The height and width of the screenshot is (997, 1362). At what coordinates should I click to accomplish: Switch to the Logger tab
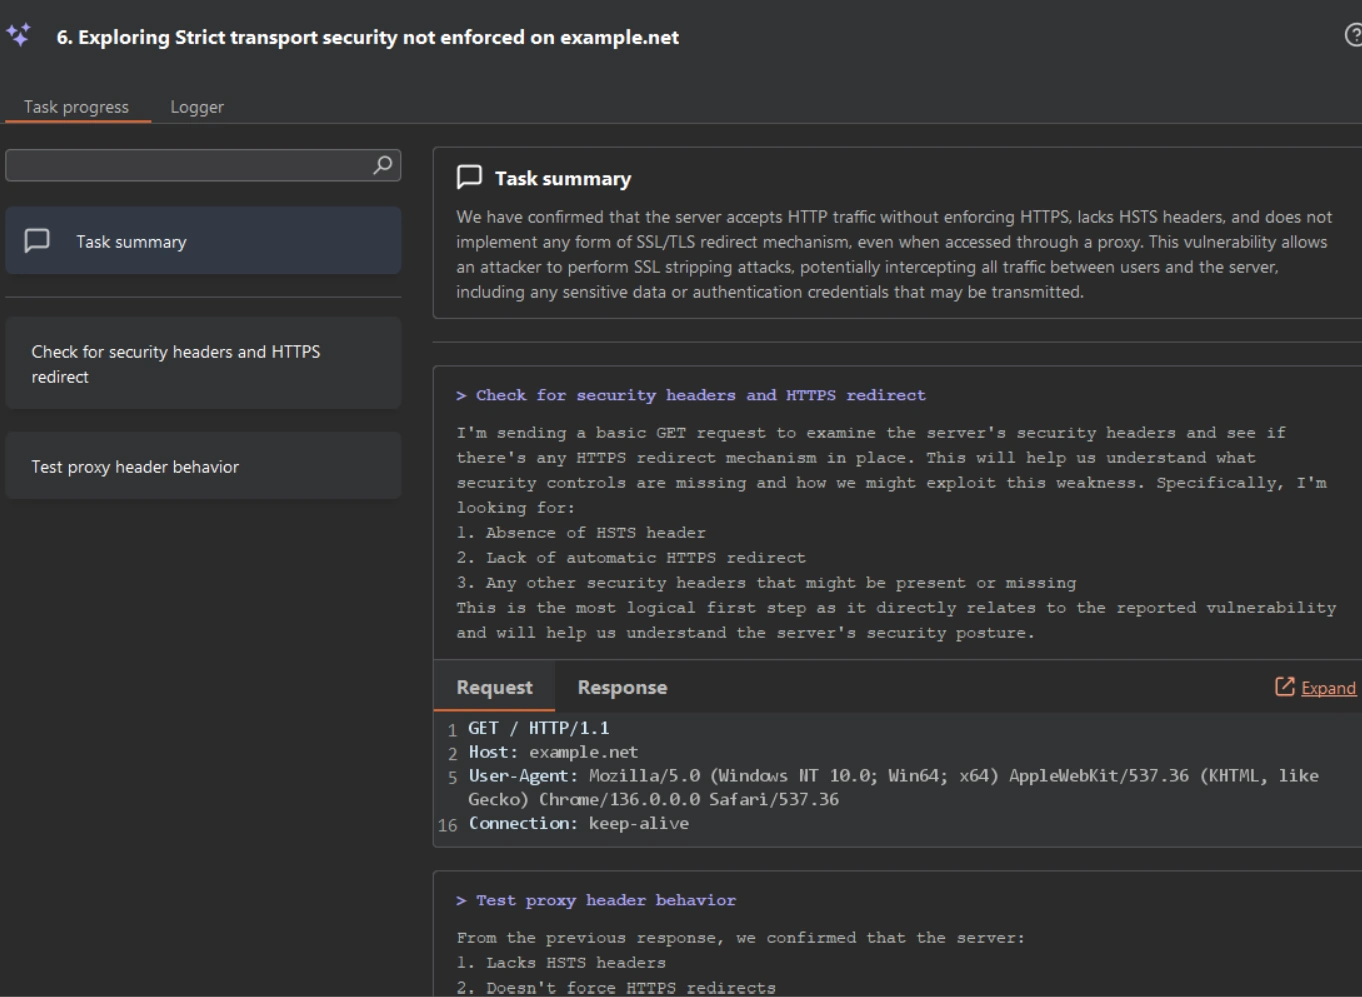[197, 106]
